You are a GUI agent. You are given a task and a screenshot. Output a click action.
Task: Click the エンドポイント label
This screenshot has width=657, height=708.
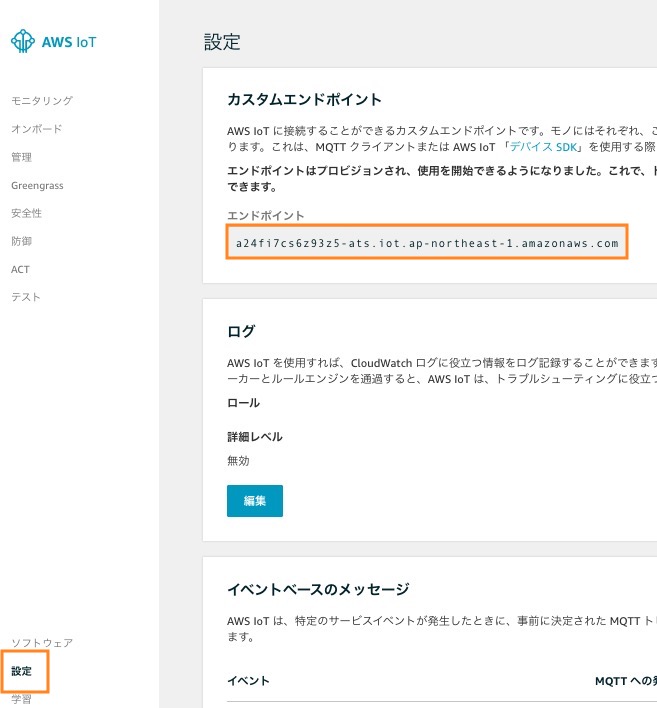tap(266, 216)
